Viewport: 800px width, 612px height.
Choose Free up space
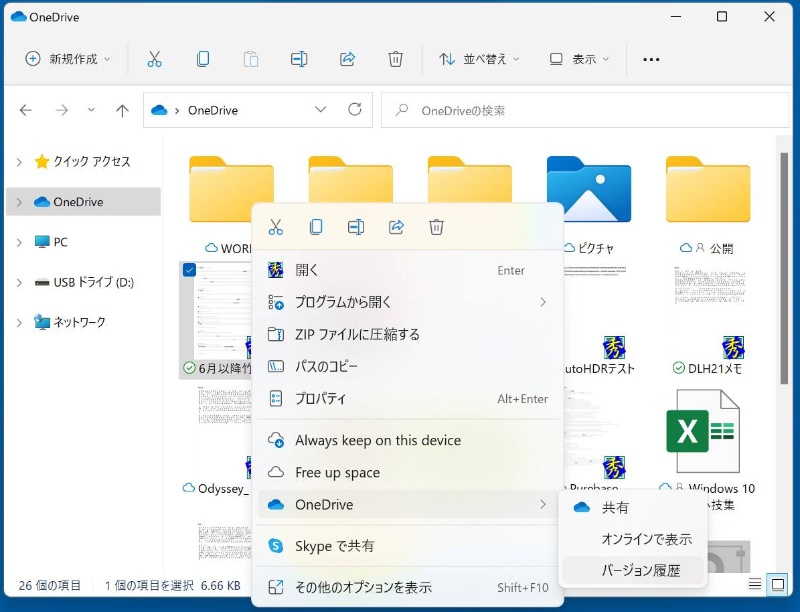point(408,472)
